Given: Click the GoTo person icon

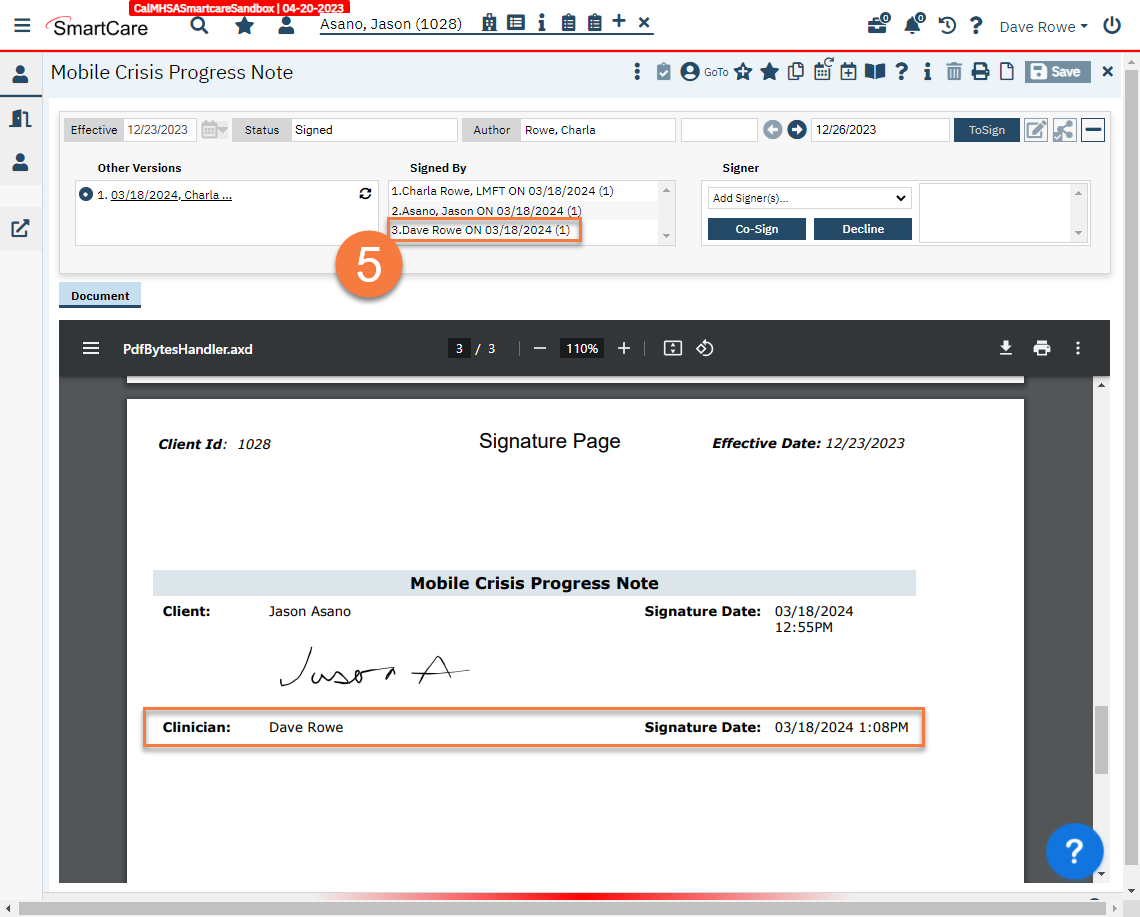Looking at the screenshot, I should click(x=689, y=71).
